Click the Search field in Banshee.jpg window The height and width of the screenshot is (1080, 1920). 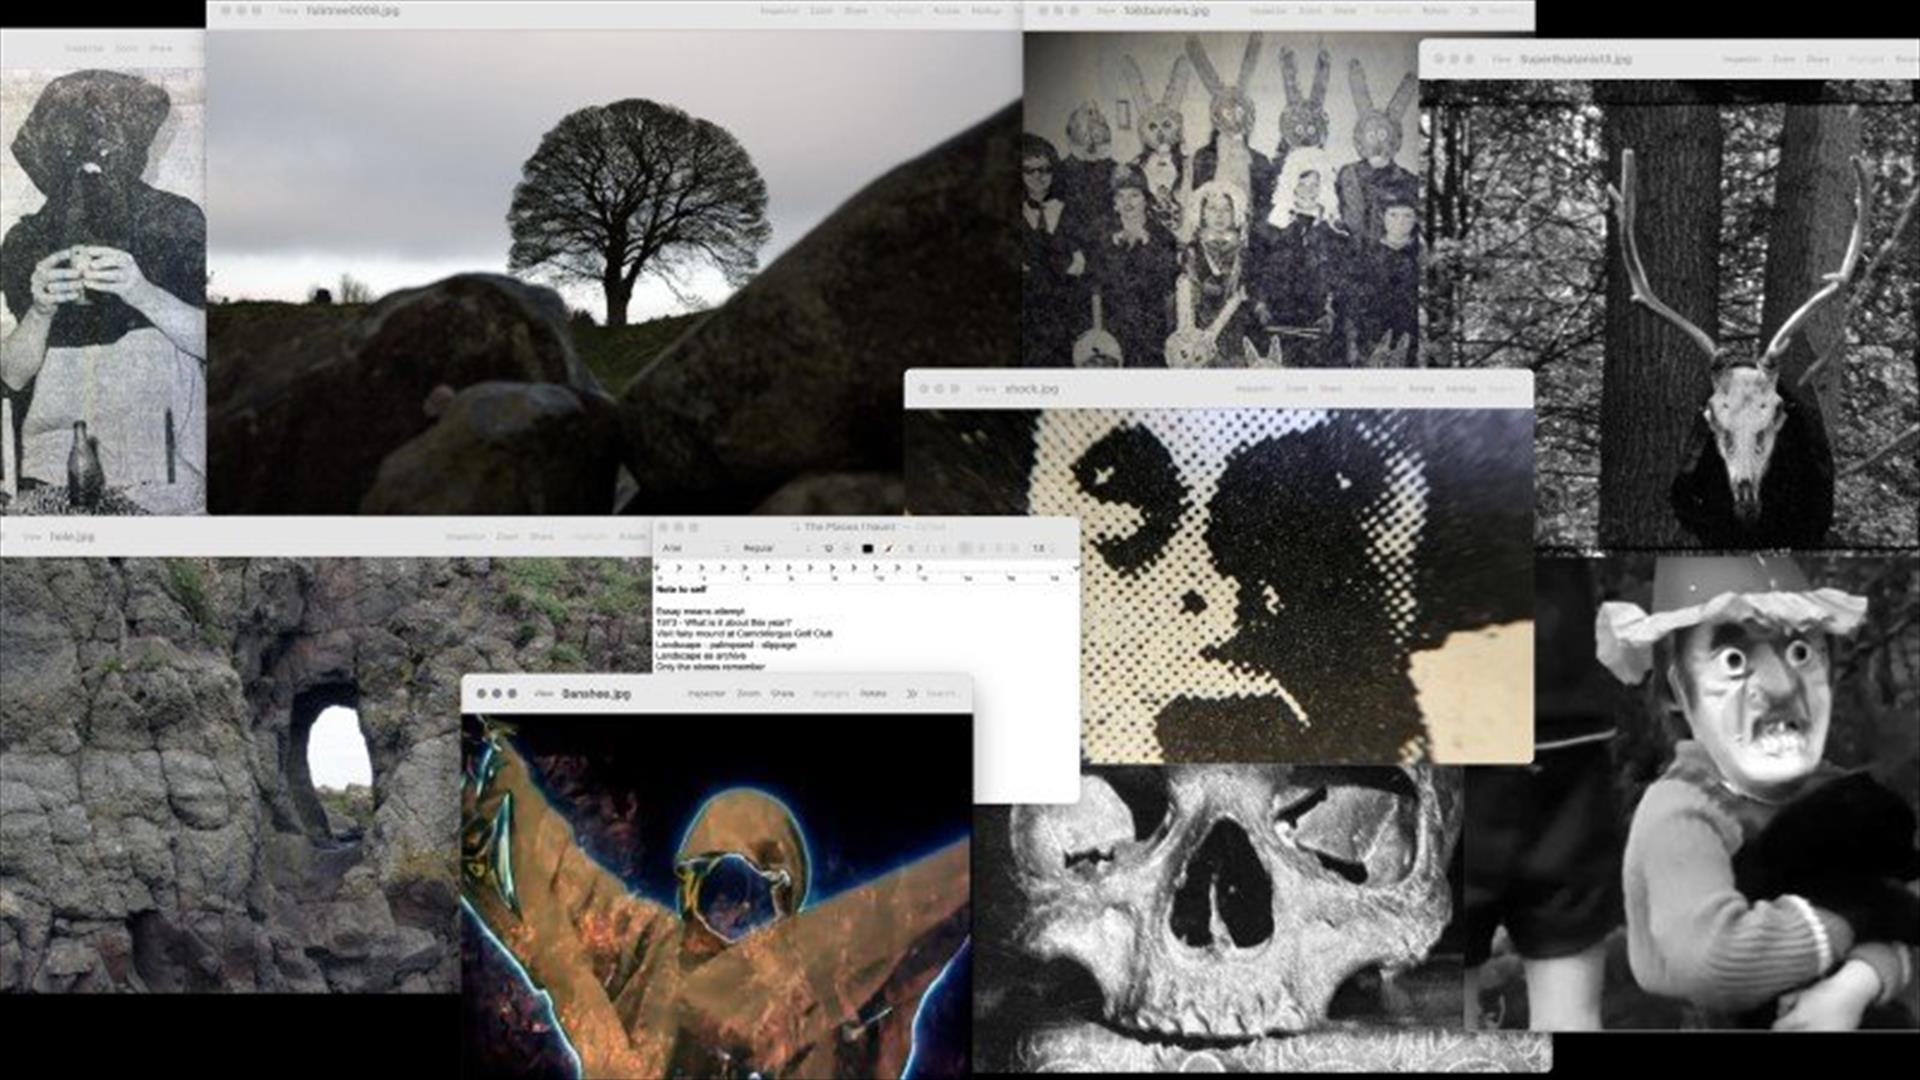coord(941,693)
